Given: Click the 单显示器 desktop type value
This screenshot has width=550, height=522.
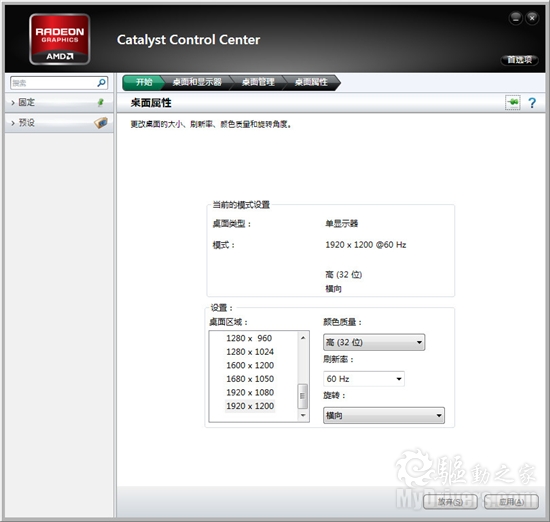Looking at the screenshot, I should [x=341, y=223].
